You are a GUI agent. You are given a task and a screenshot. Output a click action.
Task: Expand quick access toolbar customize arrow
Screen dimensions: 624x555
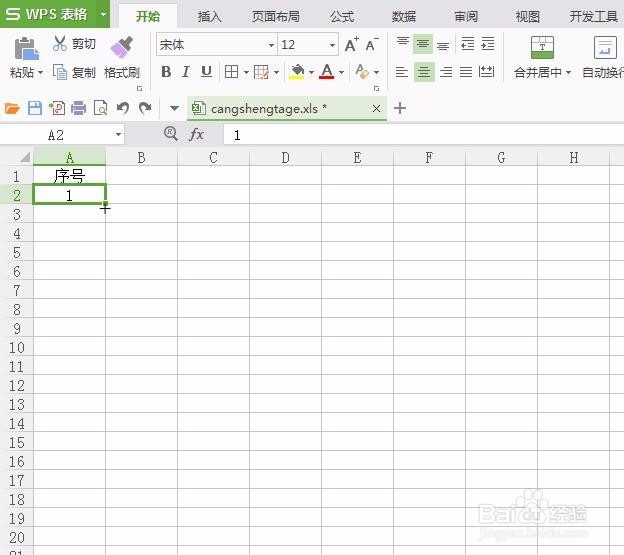coord(174,108)
